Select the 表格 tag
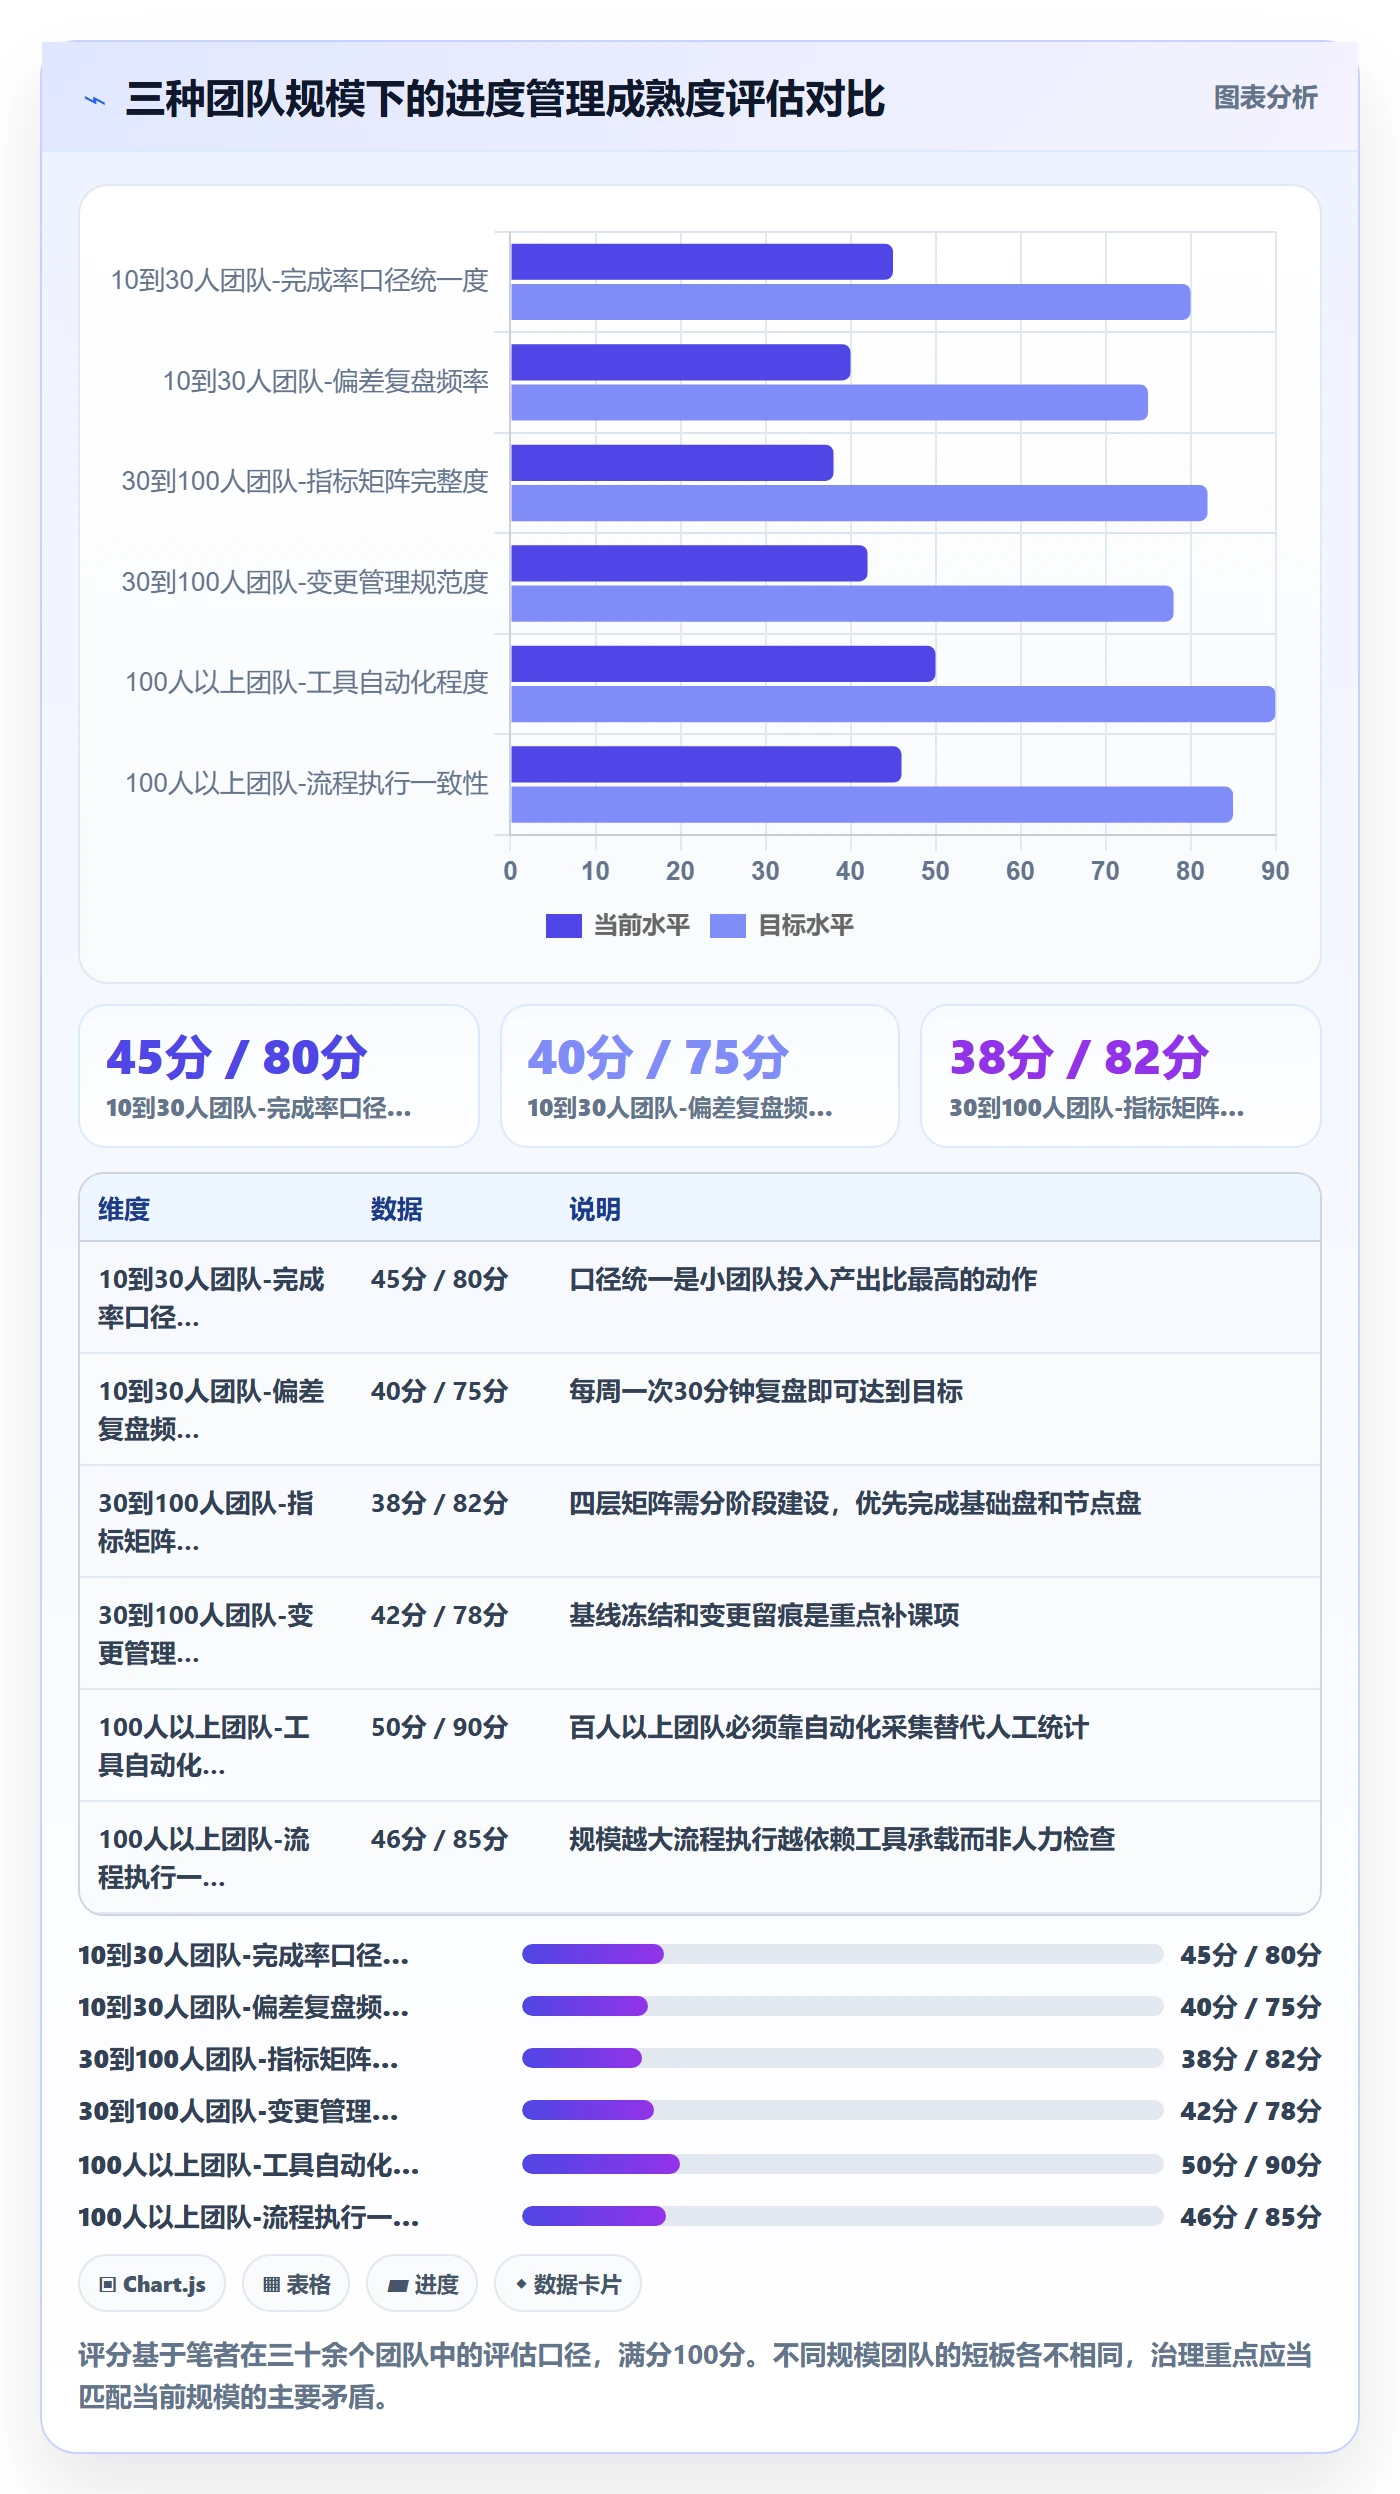 (x=296, y=2284)
